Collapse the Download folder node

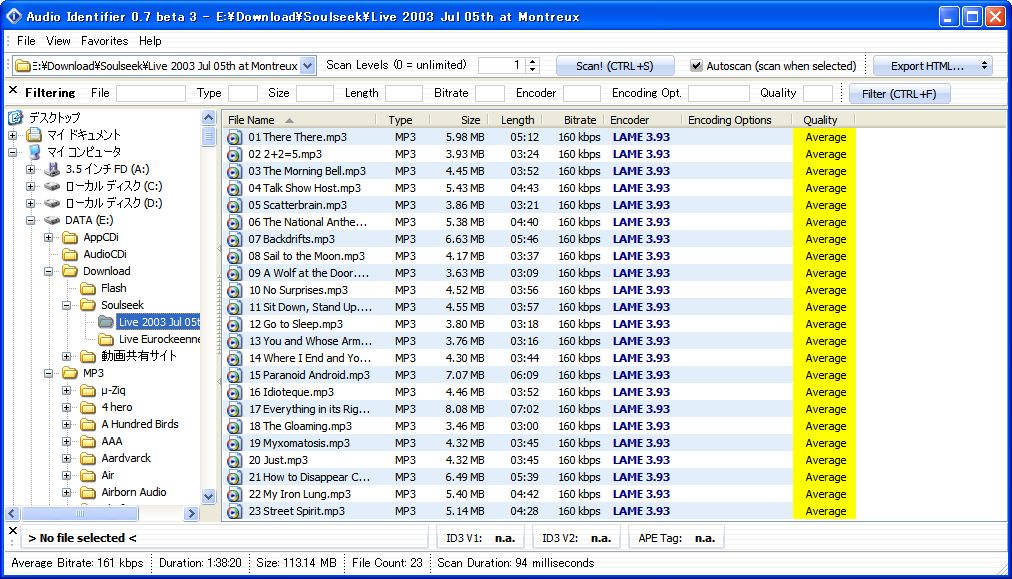click(48, 271)
